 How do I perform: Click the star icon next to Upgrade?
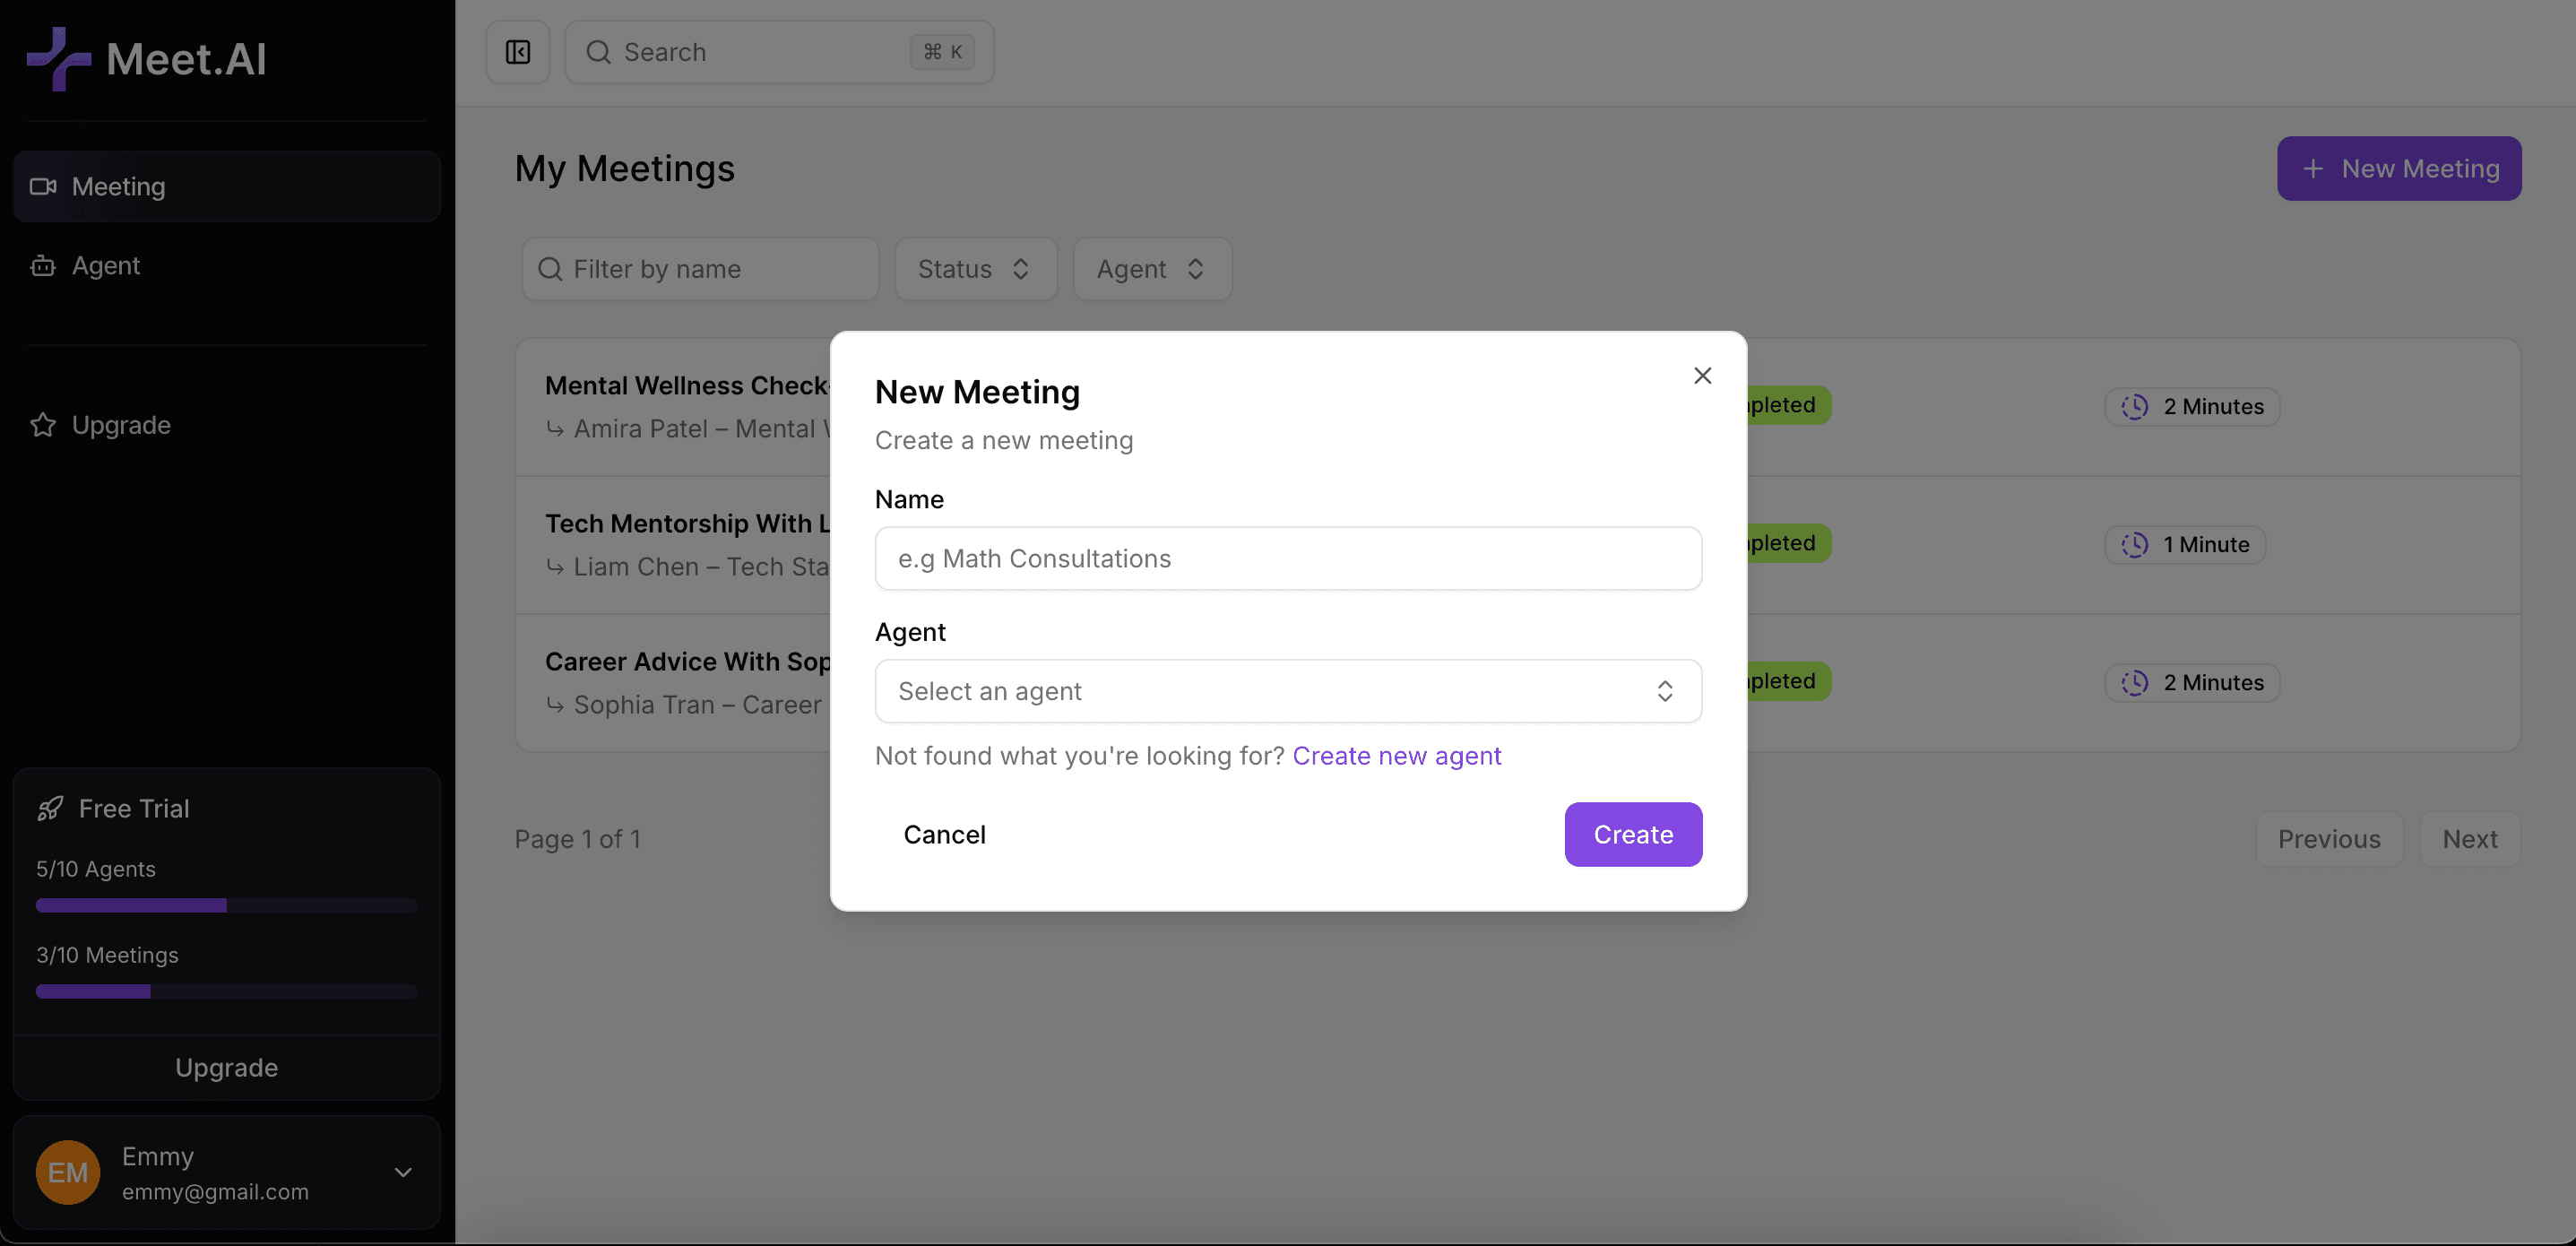[43, 425]
